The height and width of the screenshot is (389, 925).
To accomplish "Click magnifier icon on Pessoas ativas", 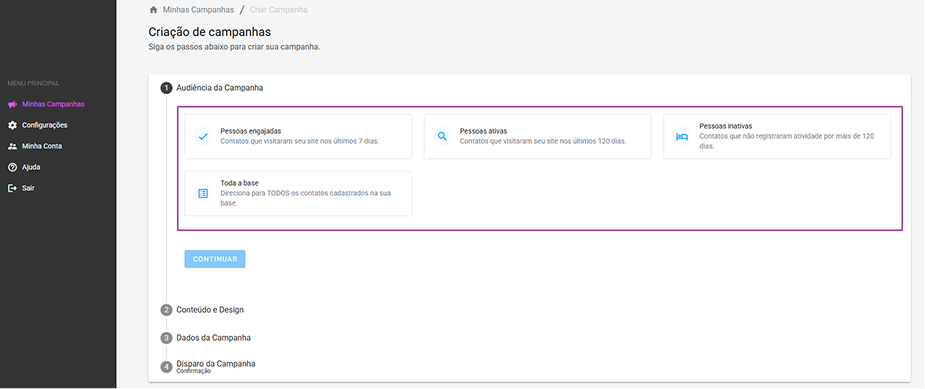I will (x=442, y=136).
